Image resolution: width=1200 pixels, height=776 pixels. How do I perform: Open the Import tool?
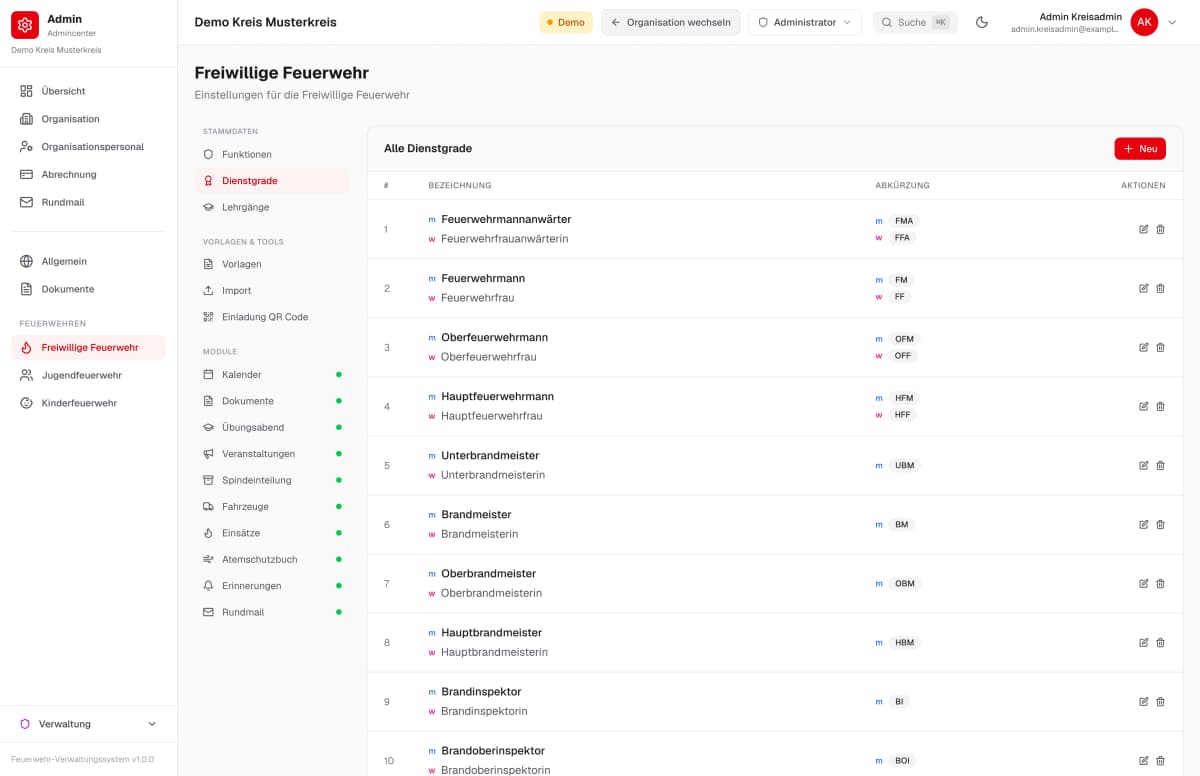tap(272, 290)
